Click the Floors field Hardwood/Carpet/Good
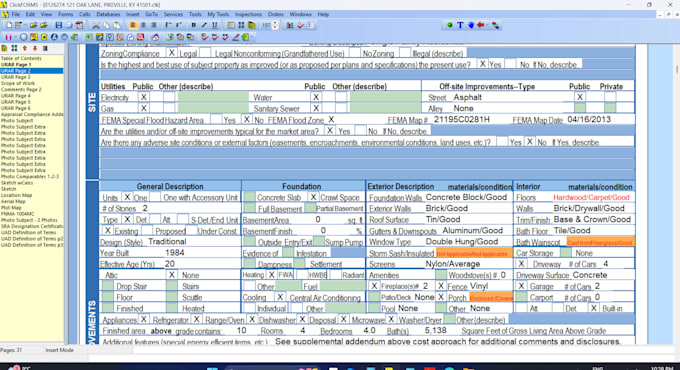Viewport: 680px width, 370px height. [591, 197]
